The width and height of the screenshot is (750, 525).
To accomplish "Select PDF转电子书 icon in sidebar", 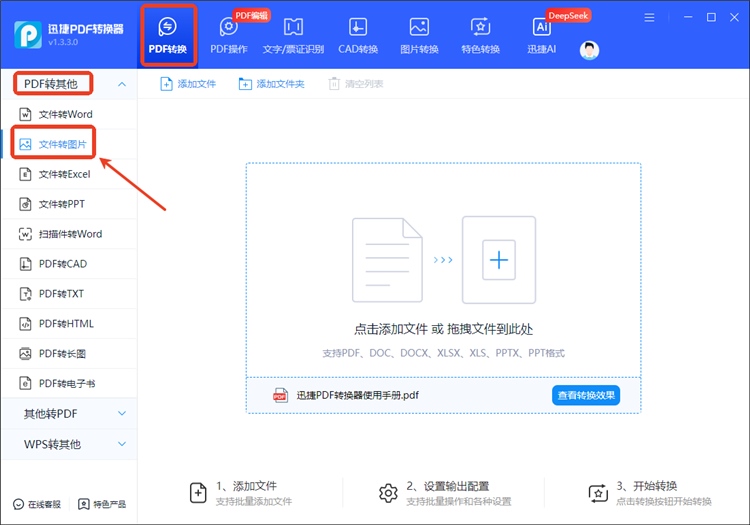I will pyautogui.click(x=25, y=383).
